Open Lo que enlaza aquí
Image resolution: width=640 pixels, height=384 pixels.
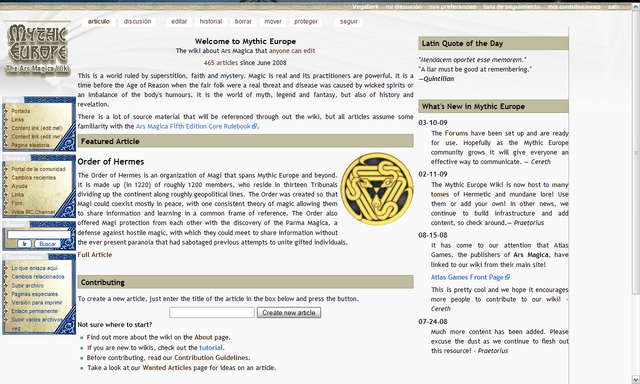pyautogui.click(x=34, y=268)
